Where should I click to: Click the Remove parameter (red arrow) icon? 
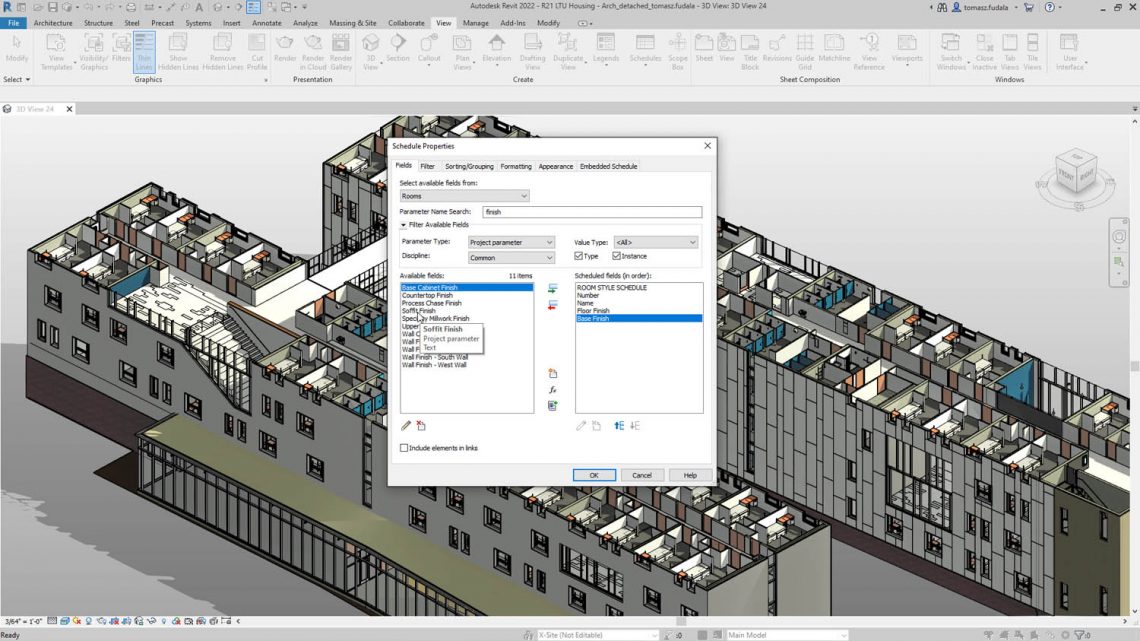click(x=552, y=305)
